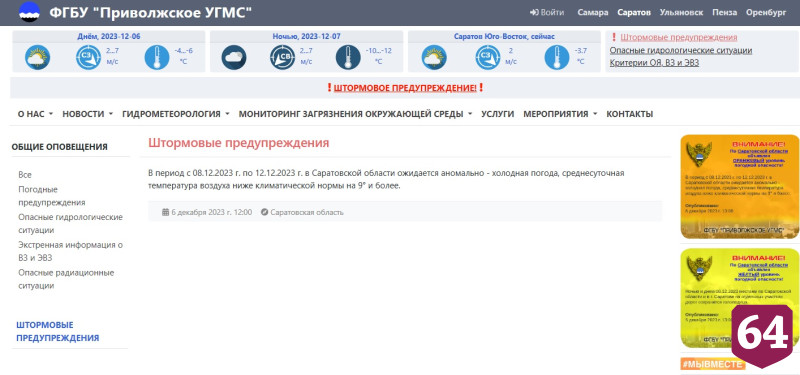Viewport: 800px width, 375px height.
Task: Expand the О НАС dropdown menu
Action: (35, 114)
